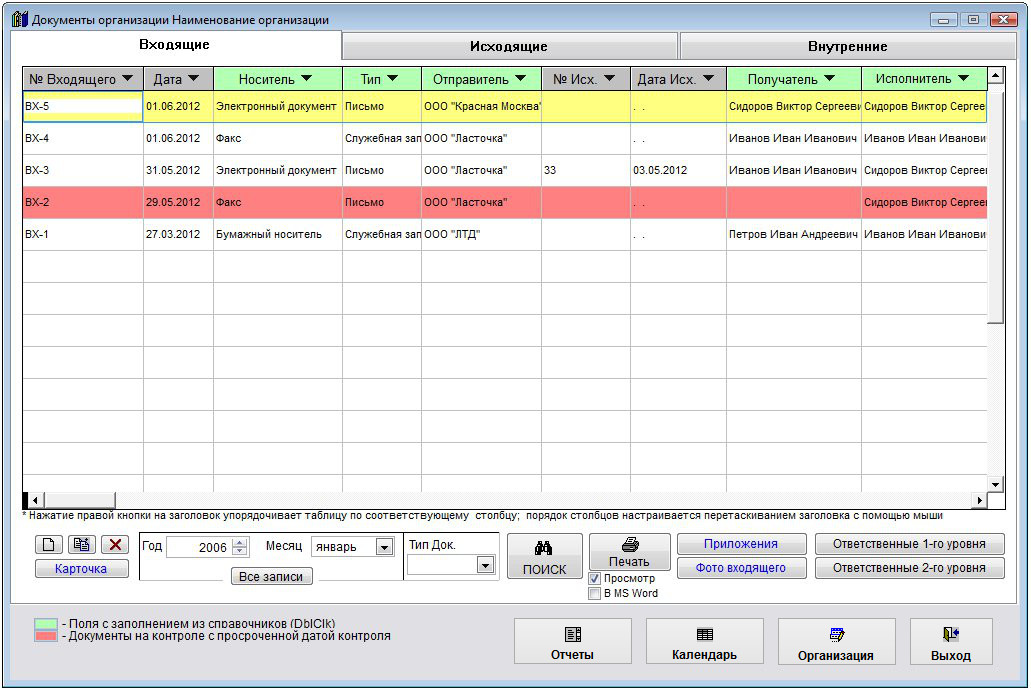Click the copy record icon

point(82,545)
